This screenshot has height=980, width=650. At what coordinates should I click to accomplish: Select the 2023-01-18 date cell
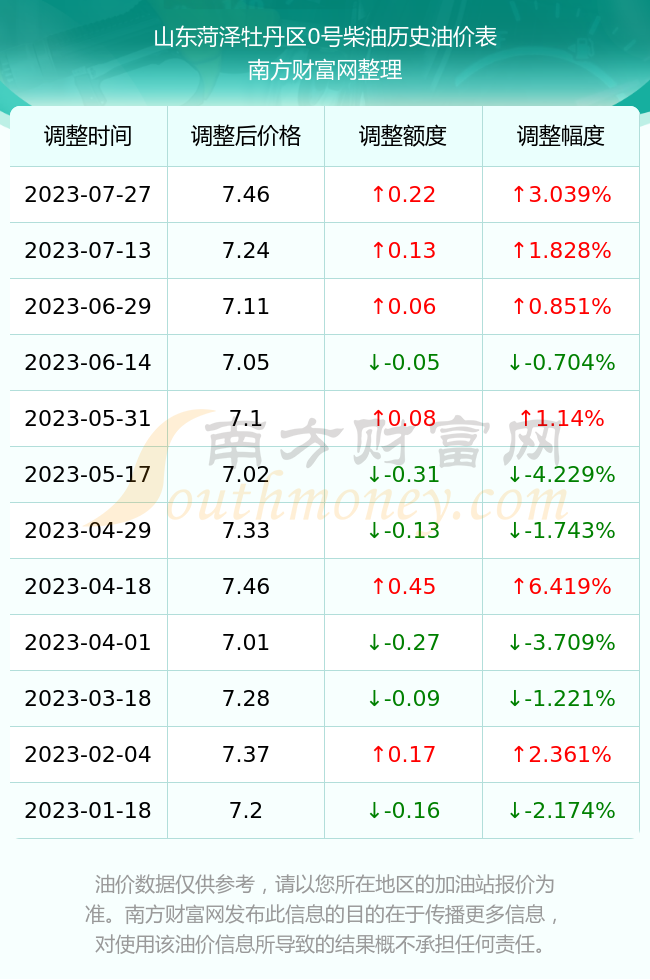coord(88,811)
